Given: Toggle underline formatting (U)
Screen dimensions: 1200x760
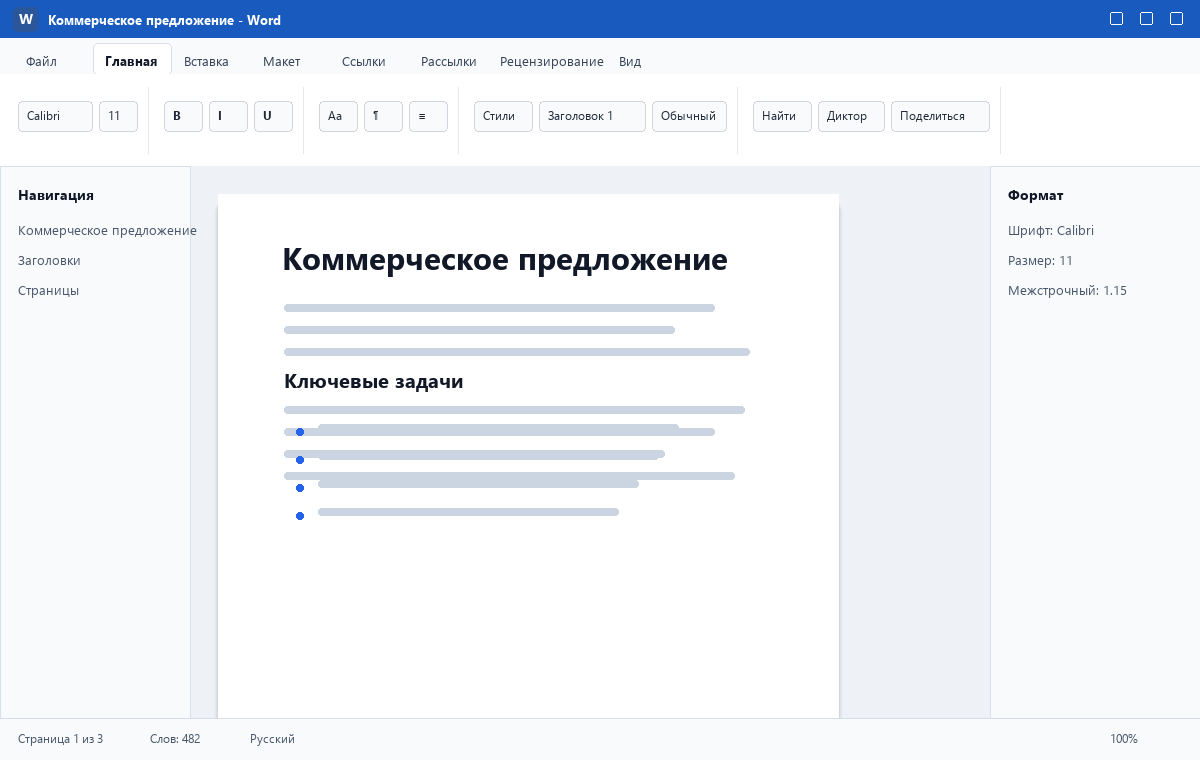Looking at the screenshot, I should pos(273,116).
